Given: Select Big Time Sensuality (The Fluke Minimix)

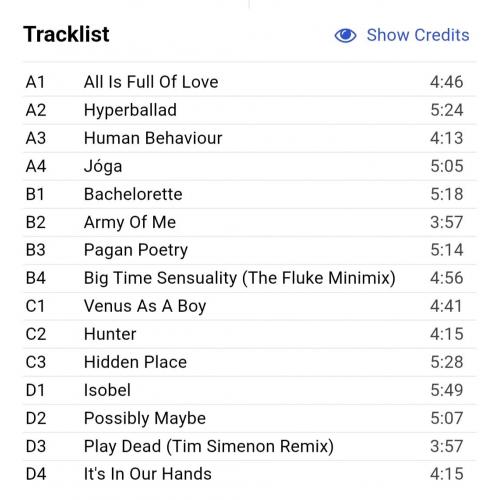Looking at the screenshot, I should (x=240, y=278).
